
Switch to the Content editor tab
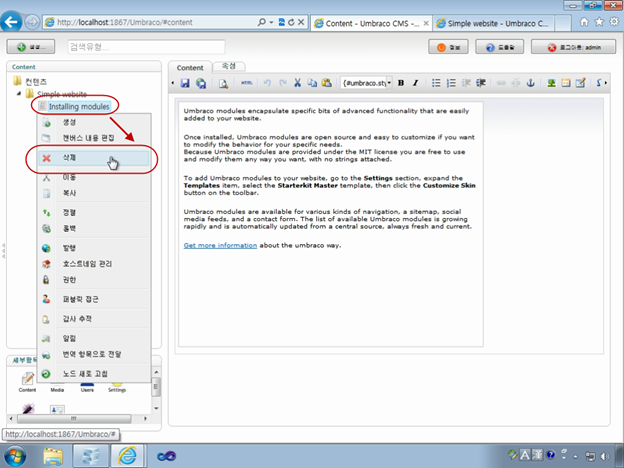[x=190, y=67]
